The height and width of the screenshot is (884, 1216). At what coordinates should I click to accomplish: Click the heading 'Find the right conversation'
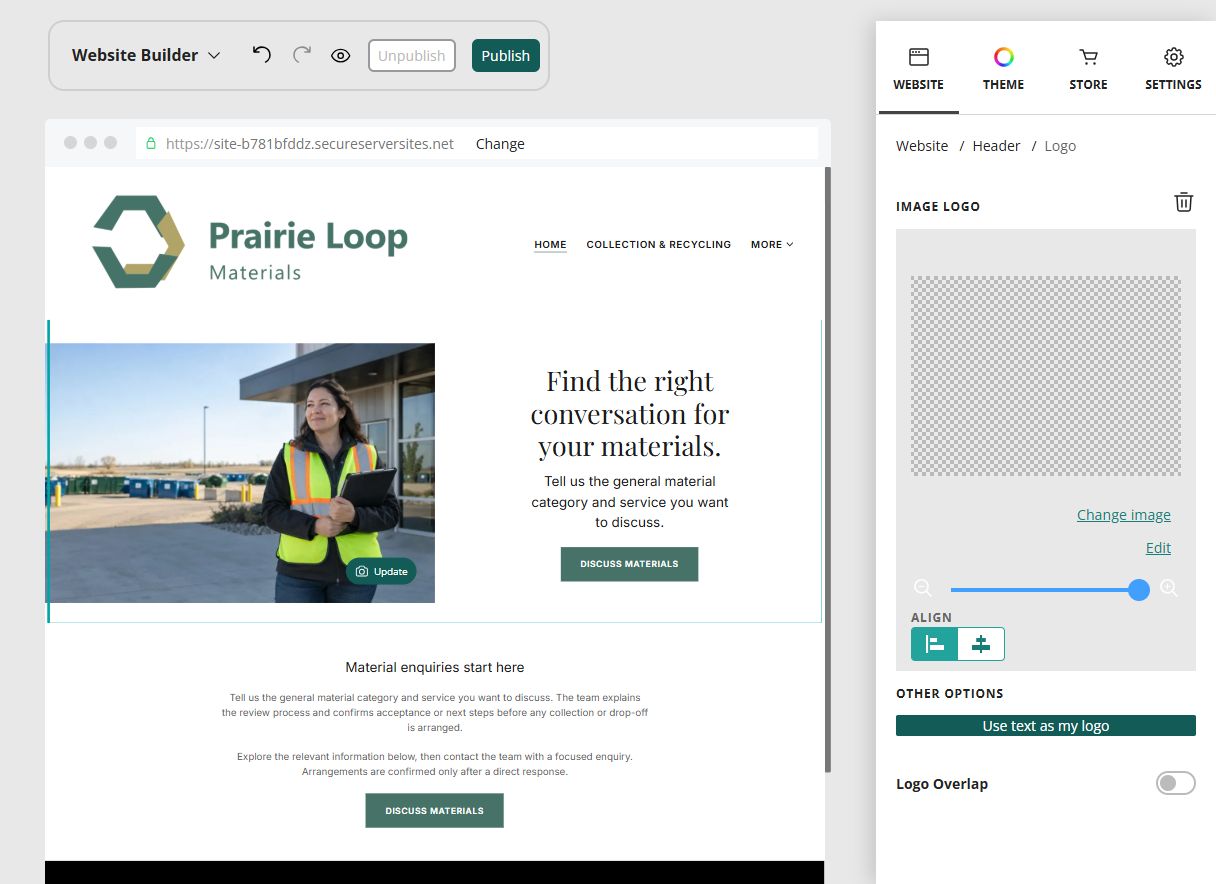coord(630,413)
